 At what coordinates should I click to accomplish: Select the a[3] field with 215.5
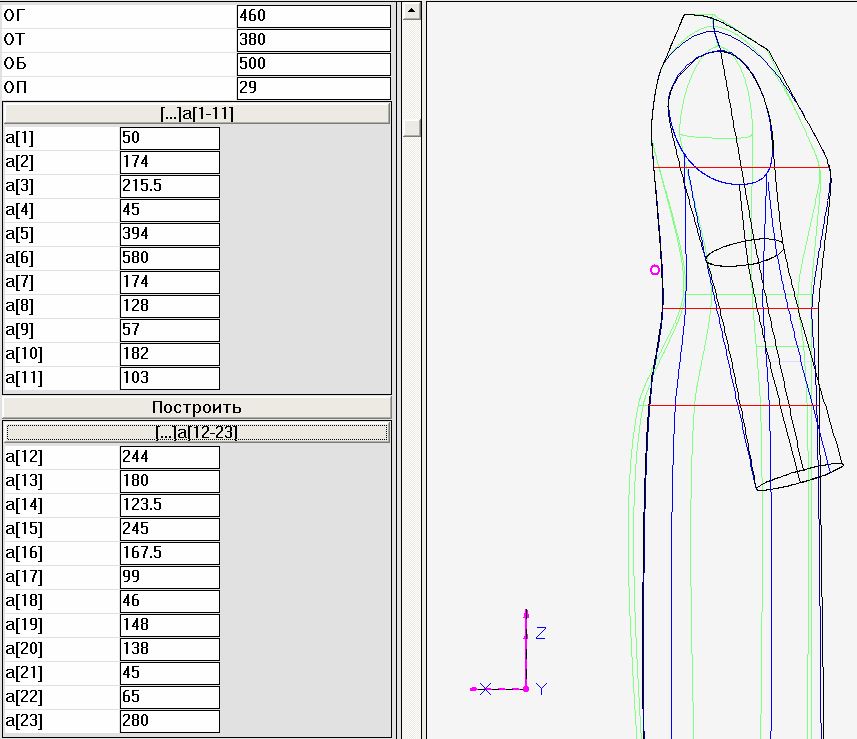coord(170,186)
